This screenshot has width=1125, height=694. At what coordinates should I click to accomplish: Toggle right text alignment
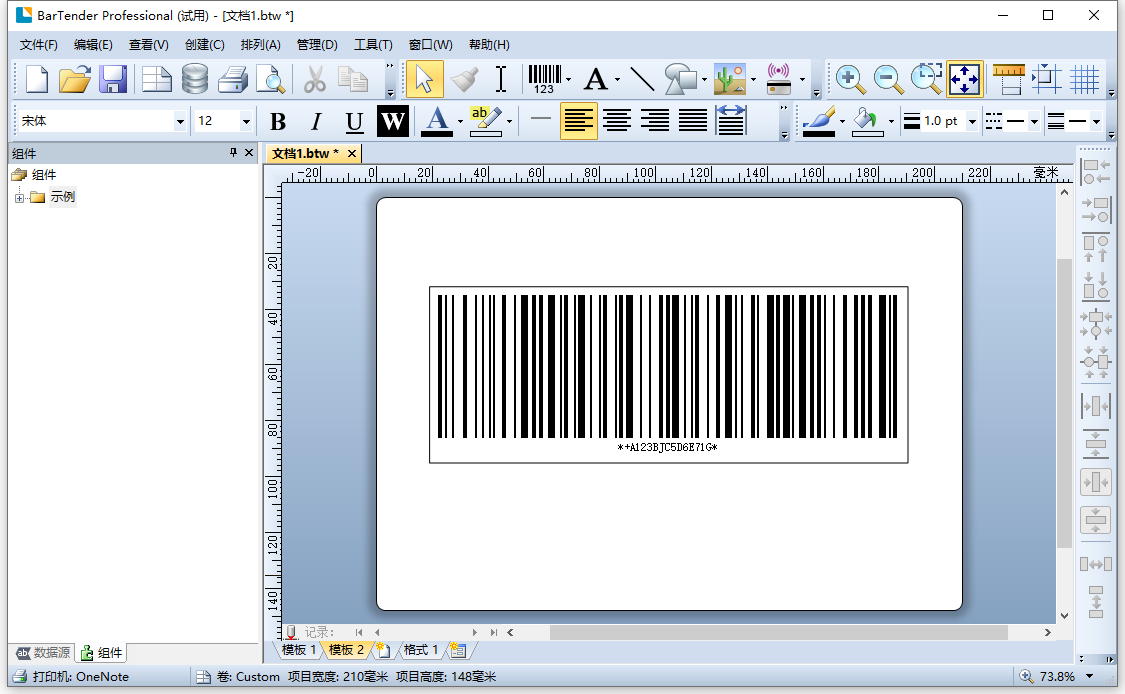[655, 121]
